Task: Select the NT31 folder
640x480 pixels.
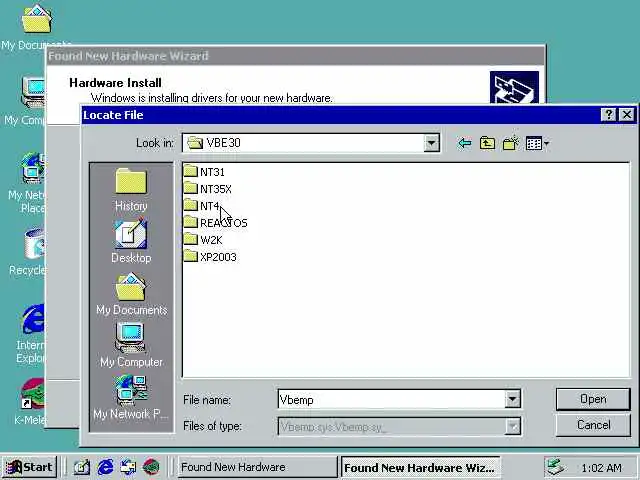Action: coord(204,171)
